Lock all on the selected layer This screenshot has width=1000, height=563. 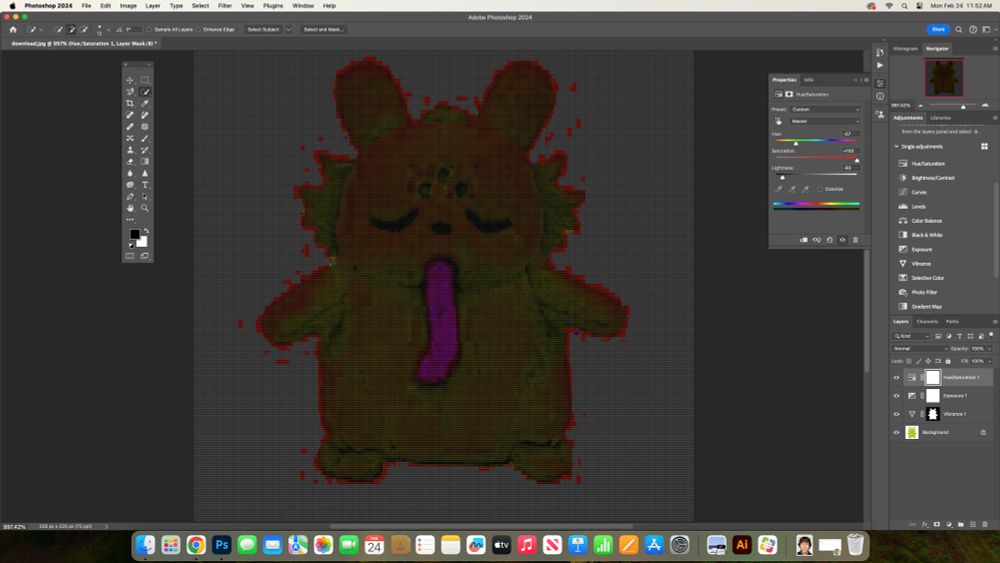click(948, 361)
